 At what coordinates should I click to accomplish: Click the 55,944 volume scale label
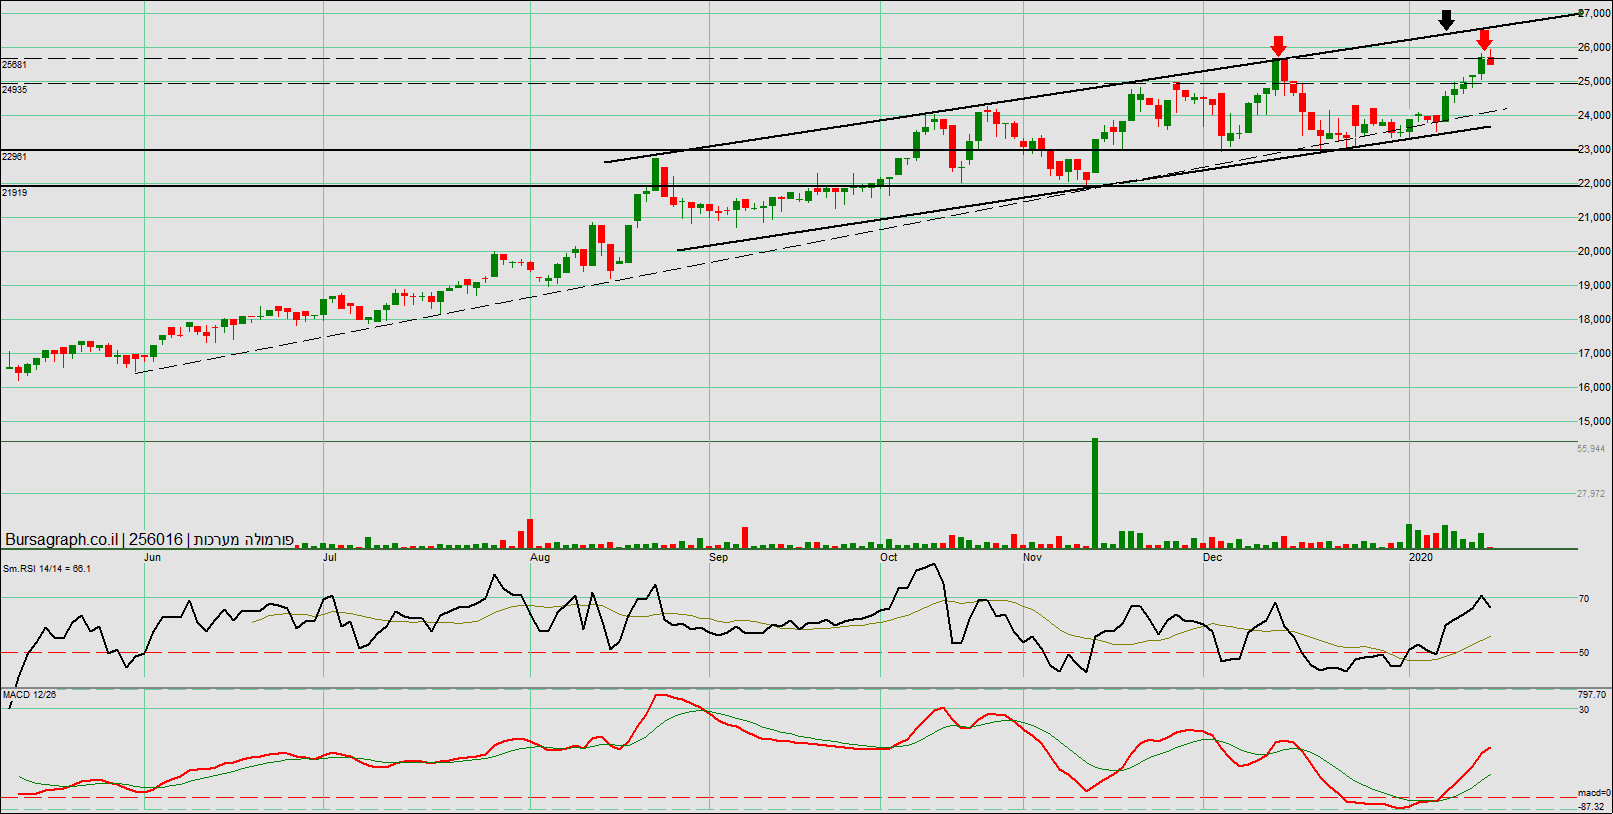[1591, 449]
